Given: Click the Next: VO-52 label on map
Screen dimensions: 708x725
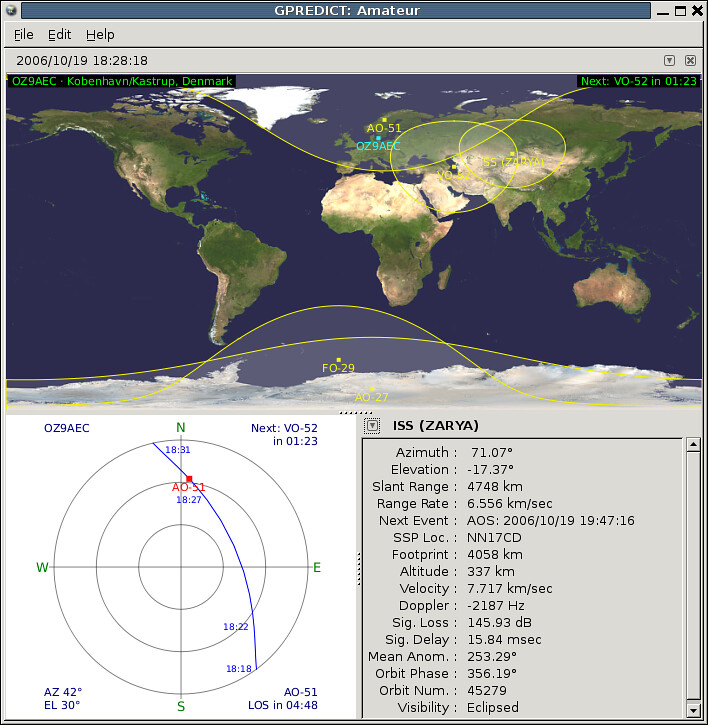Looking at the screenshot, I should click(x=639, y=81).
